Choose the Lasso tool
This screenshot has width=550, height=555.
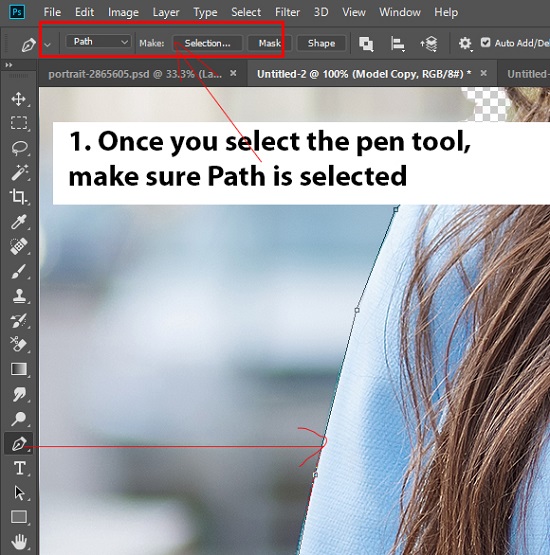pos(18,148)
